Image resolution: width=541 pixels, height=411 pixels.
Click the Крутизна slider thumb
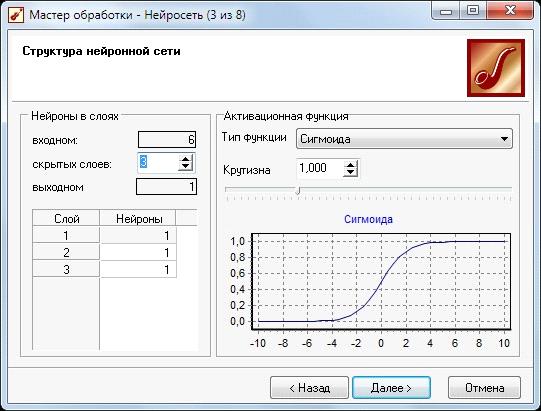pyautogui.click(x=298, y=190)
